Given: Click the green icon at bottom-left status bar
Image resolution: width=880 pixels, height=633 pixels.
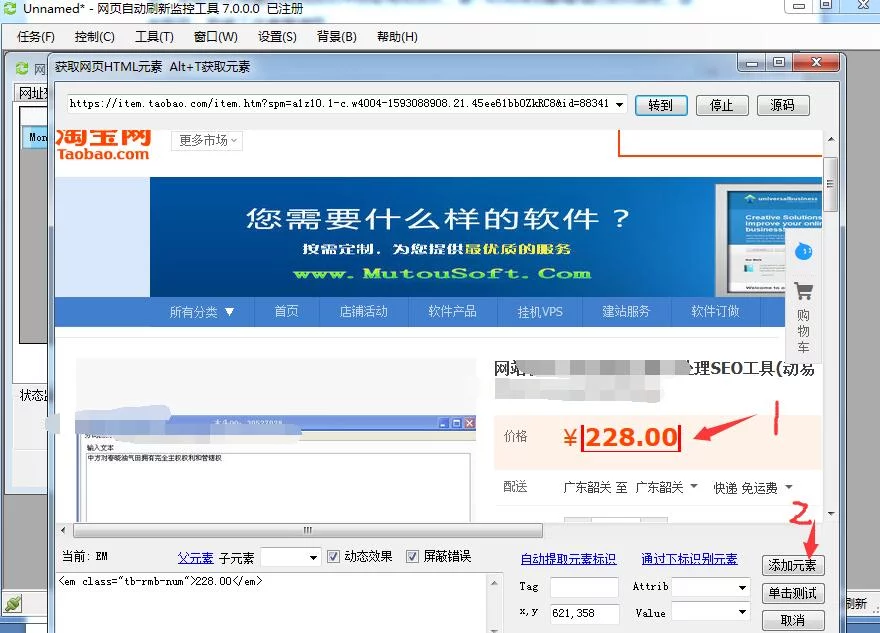Looking at the screenshot, I should click(x=13, y=604).
